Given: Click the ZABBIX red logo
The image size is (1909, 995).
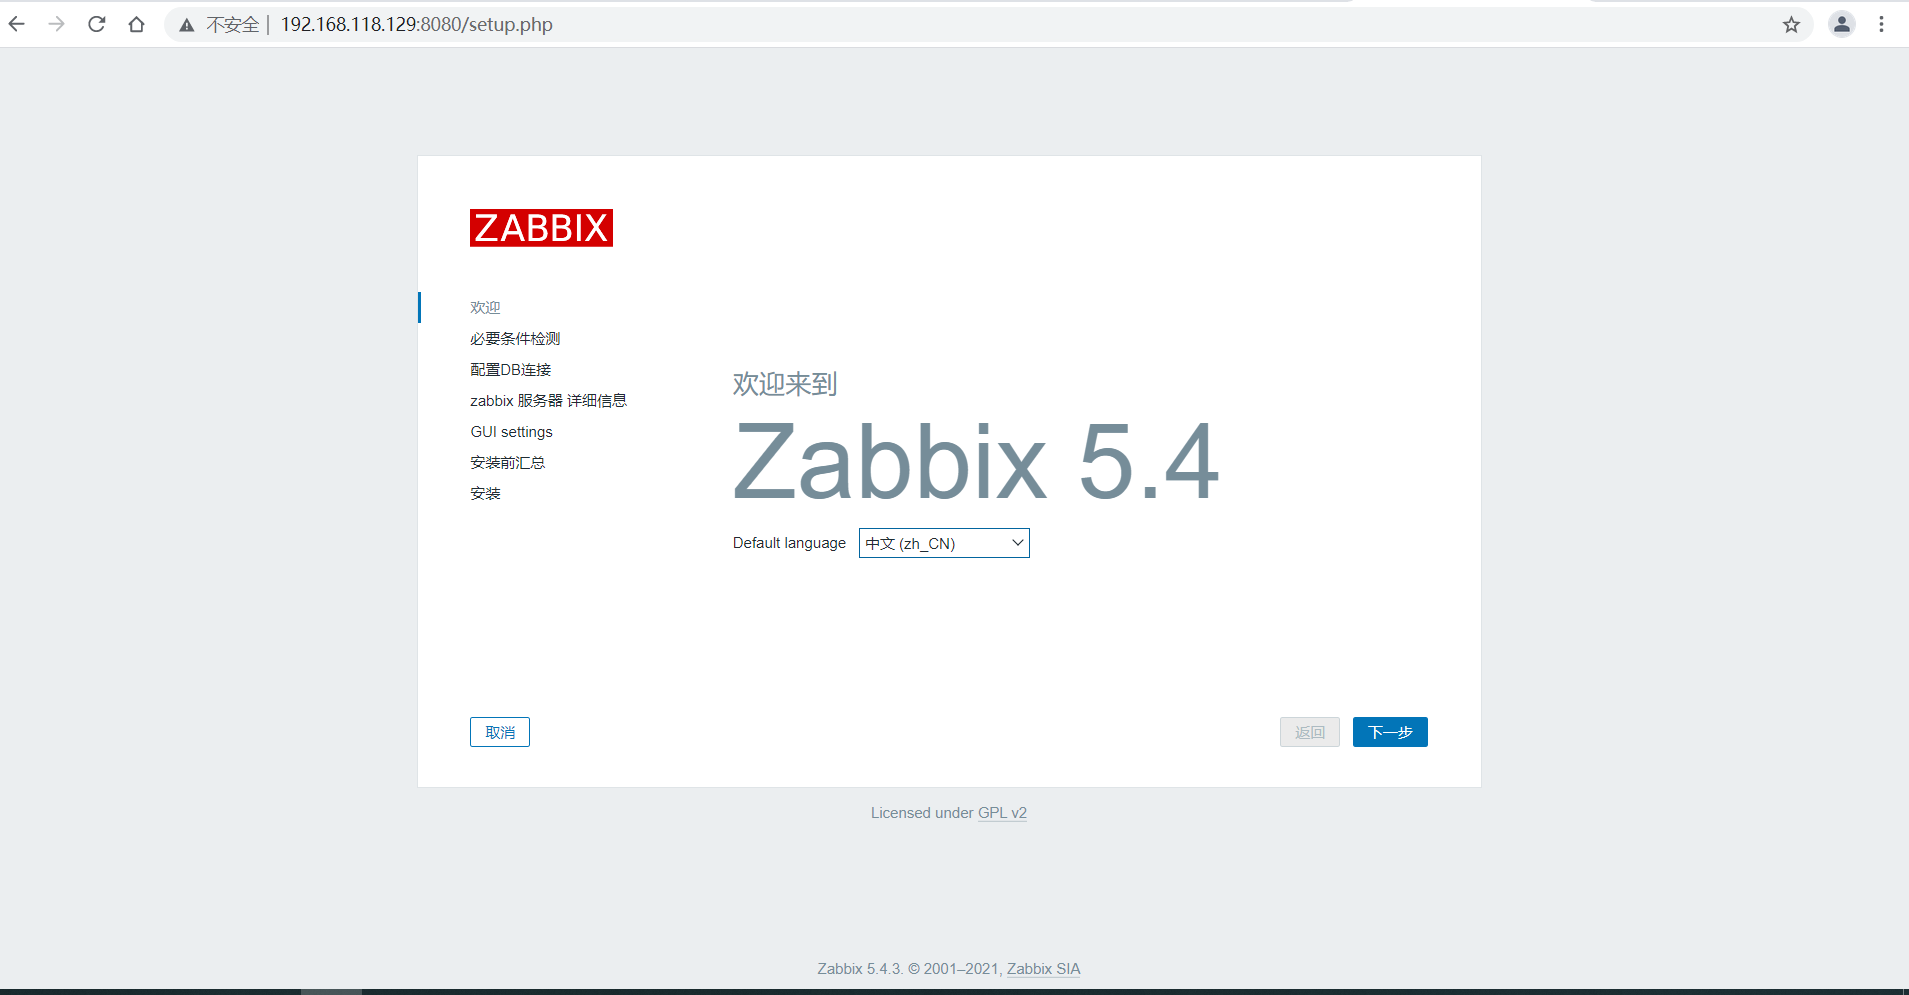Looking at the screenshot, I should click(541, 227).
